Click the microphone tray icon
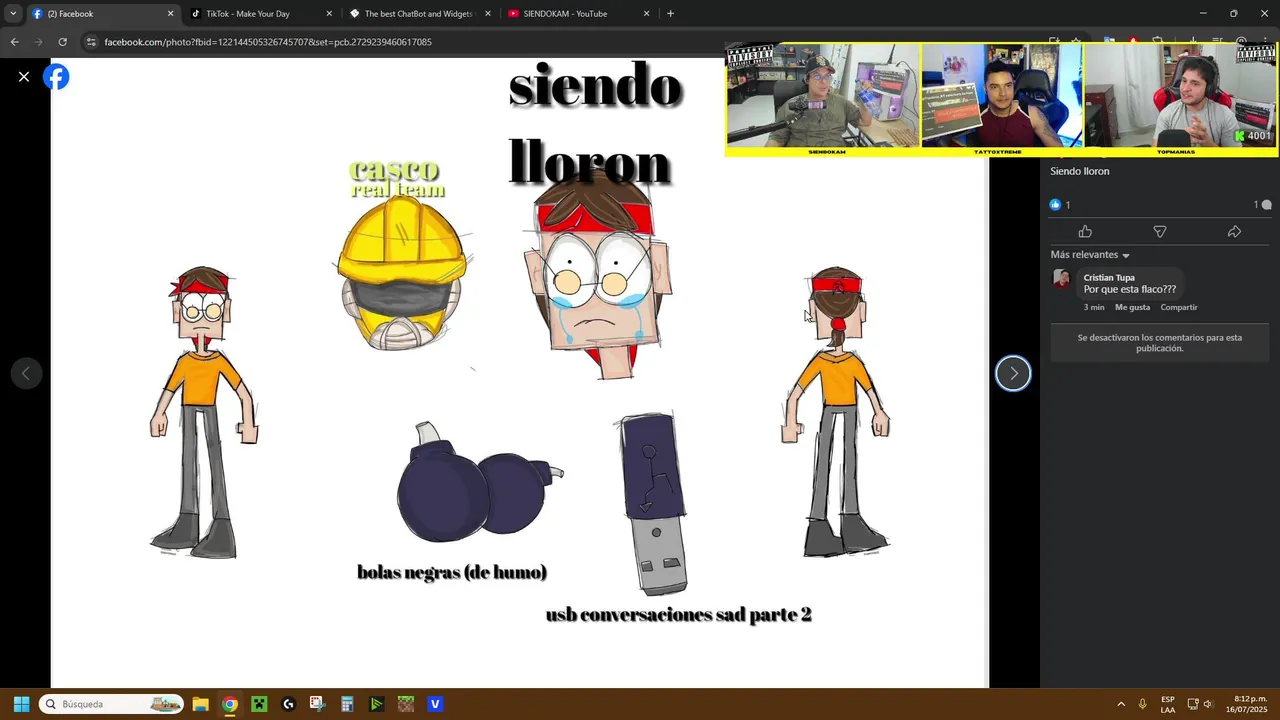The height and width of the screenshot is (720, 1280). 1142,704
